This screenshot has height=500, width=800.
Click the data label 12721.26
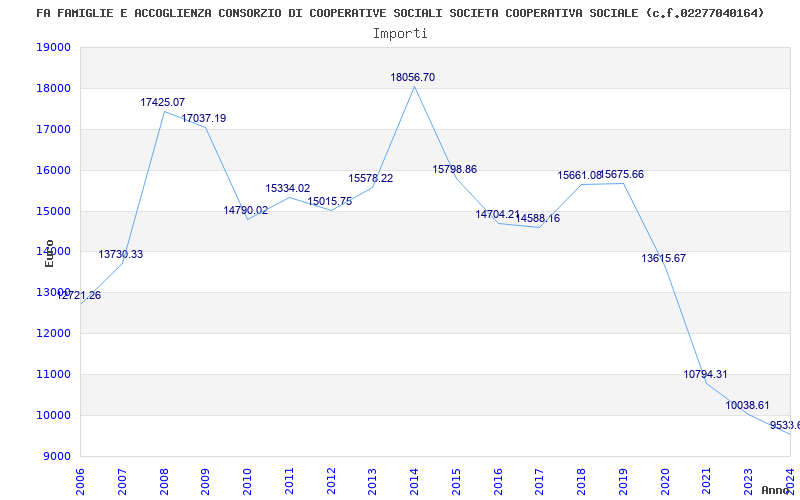[x=79, y=295]
